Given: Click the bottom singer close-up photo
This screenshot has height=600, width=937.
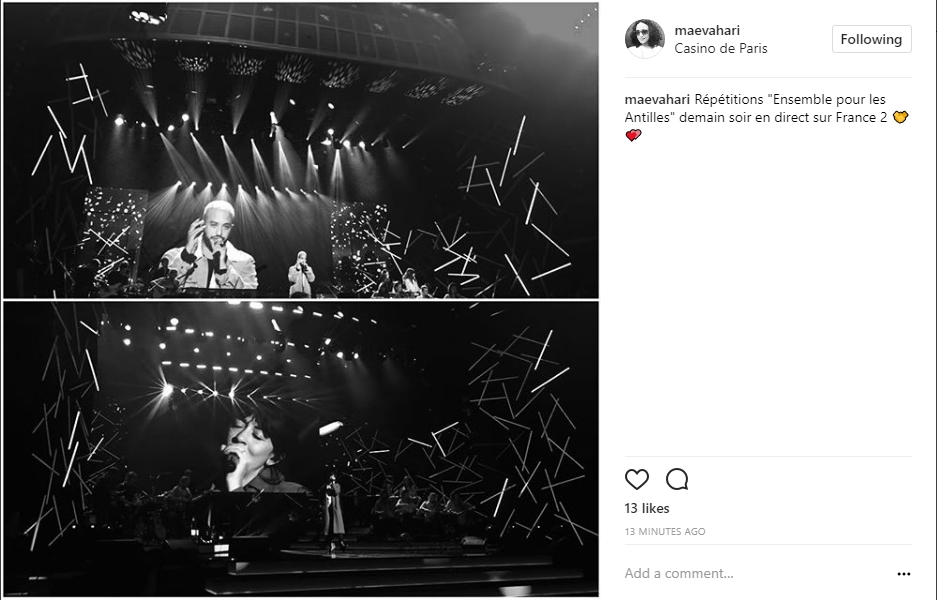Looking at the screenshot, I should click(301, 449).
